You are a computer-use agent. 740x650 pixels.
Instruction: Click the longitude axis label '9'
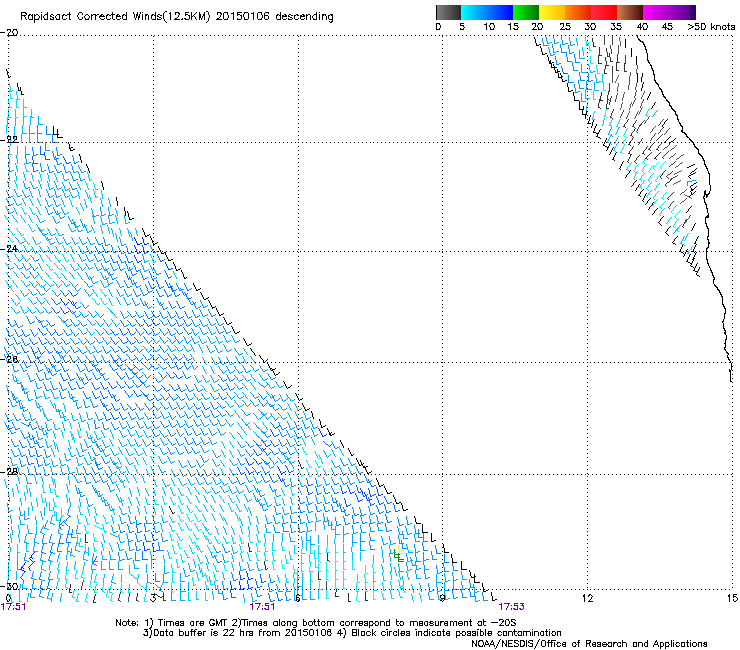(x=442, y=598)
